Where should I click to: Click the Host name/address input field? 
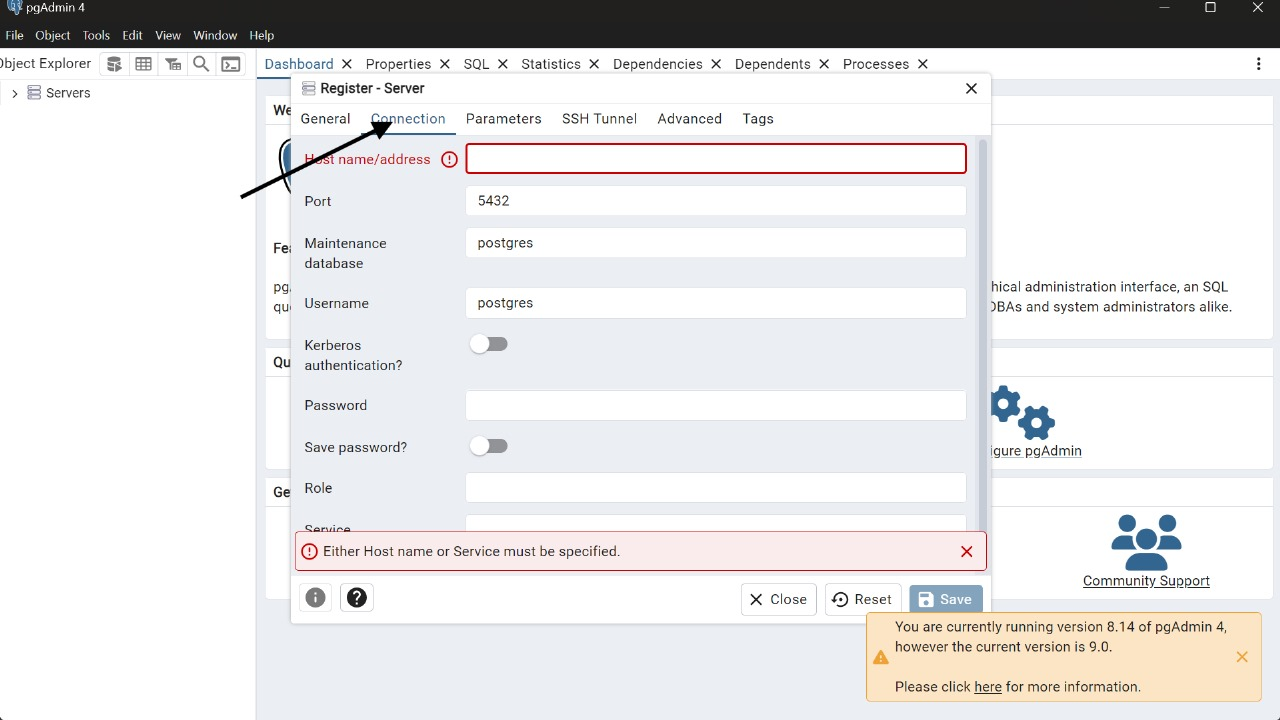click(716, 159)
